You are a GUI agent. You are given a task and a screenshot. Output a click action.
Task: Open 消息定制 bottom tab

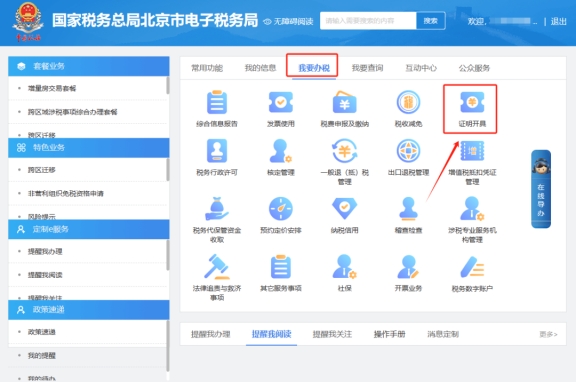[443, 334]
